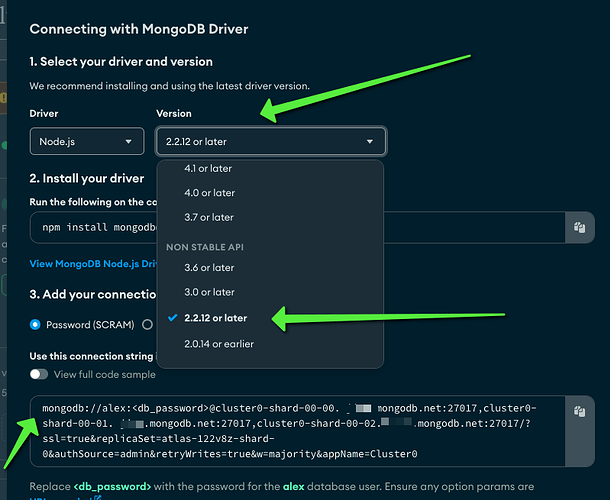Image resolution: width=610 pixels, height=500 pixels.
Task: Copy the npm install command
Action: [x=578, y=227]
